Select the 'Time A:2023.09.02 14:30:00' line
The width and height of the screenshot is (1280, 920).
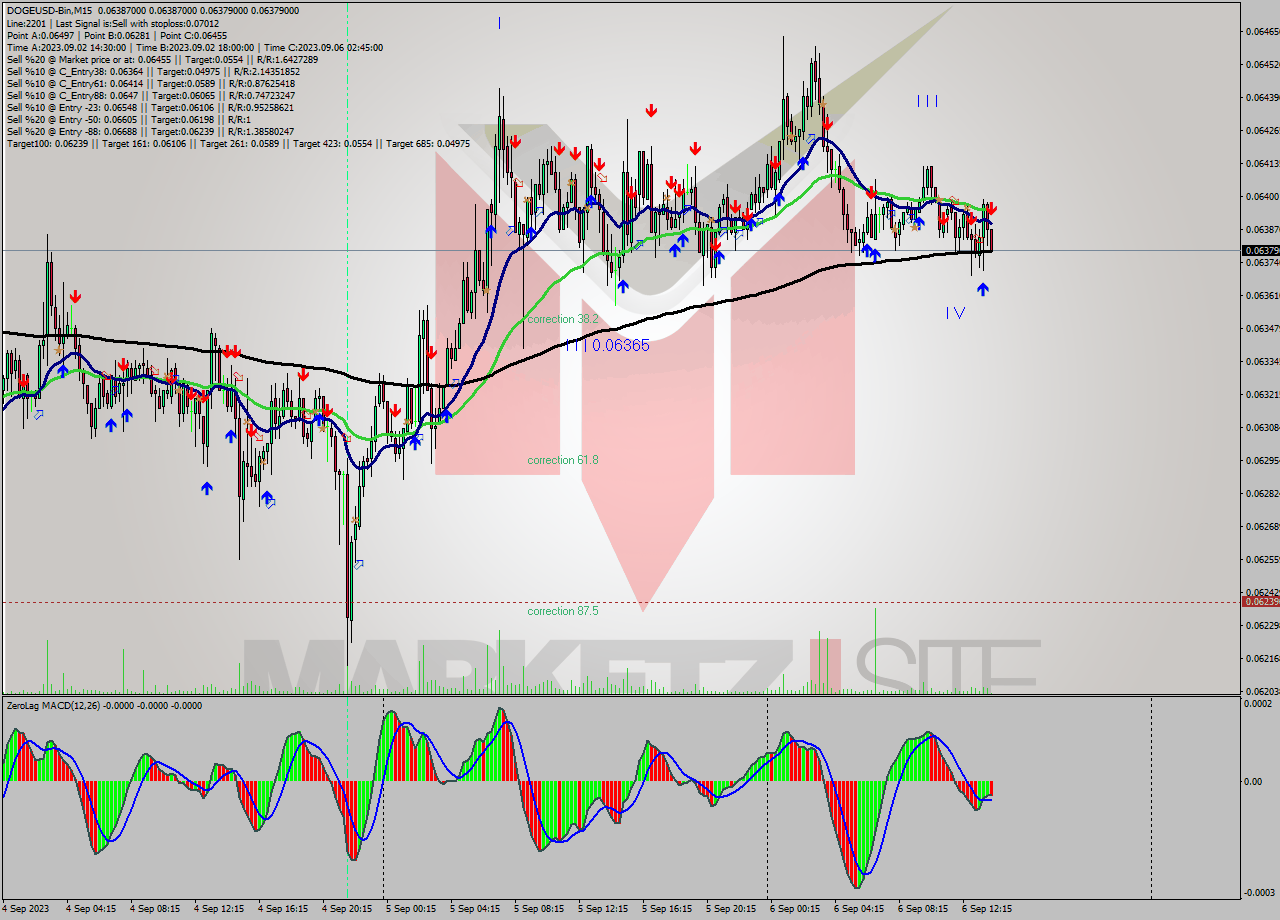(194, 47)
